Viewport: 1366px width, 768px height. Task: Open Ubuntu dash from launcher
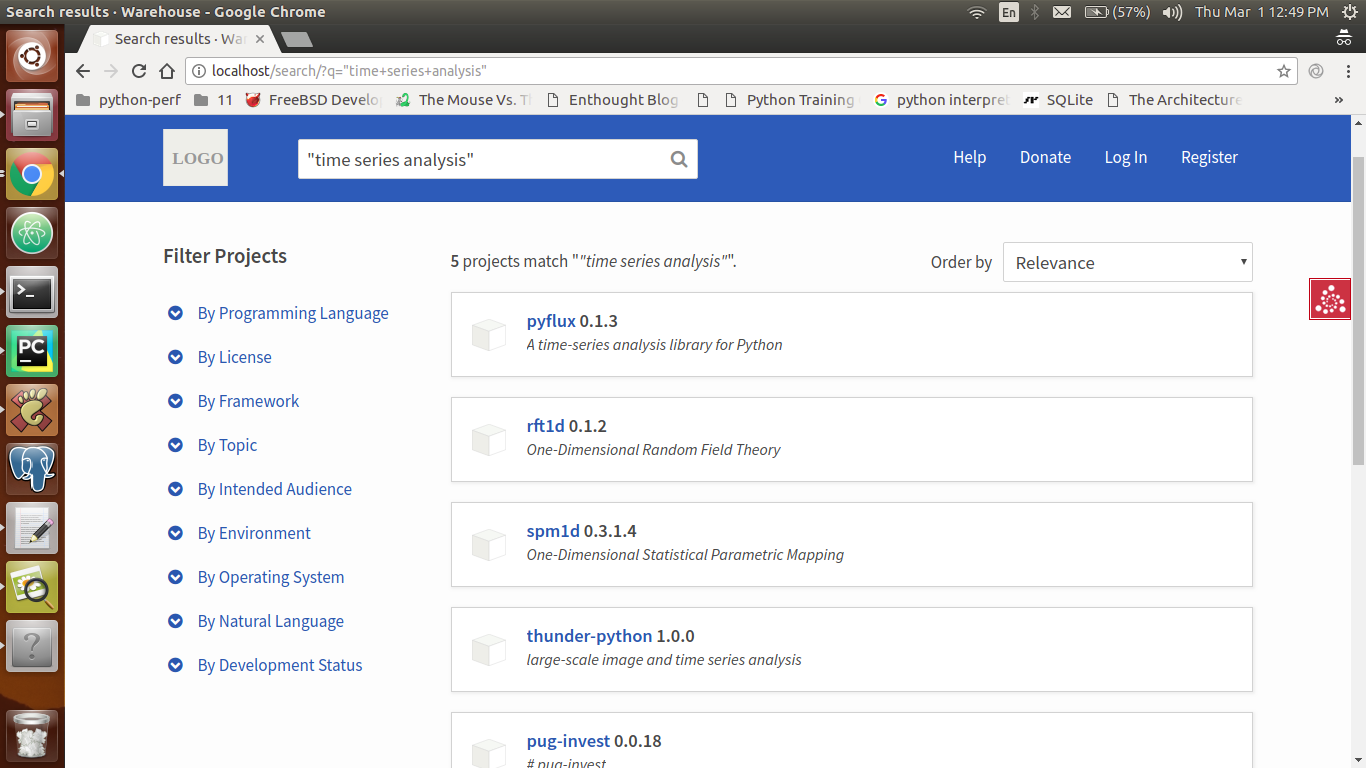tap(32, 56)
